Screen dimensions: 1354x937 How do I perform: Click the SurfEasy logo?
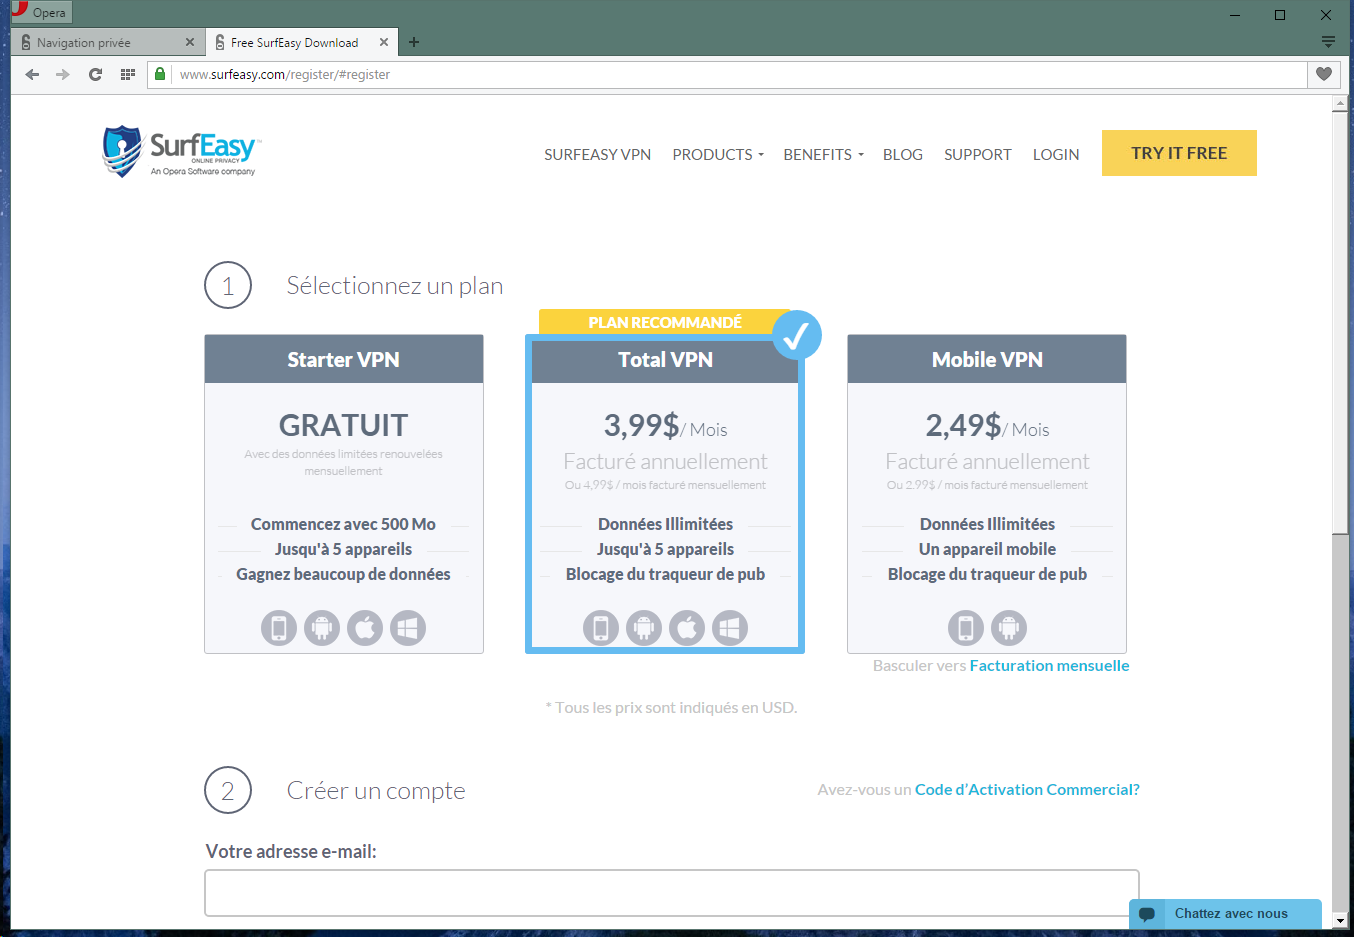pos(180,152)
